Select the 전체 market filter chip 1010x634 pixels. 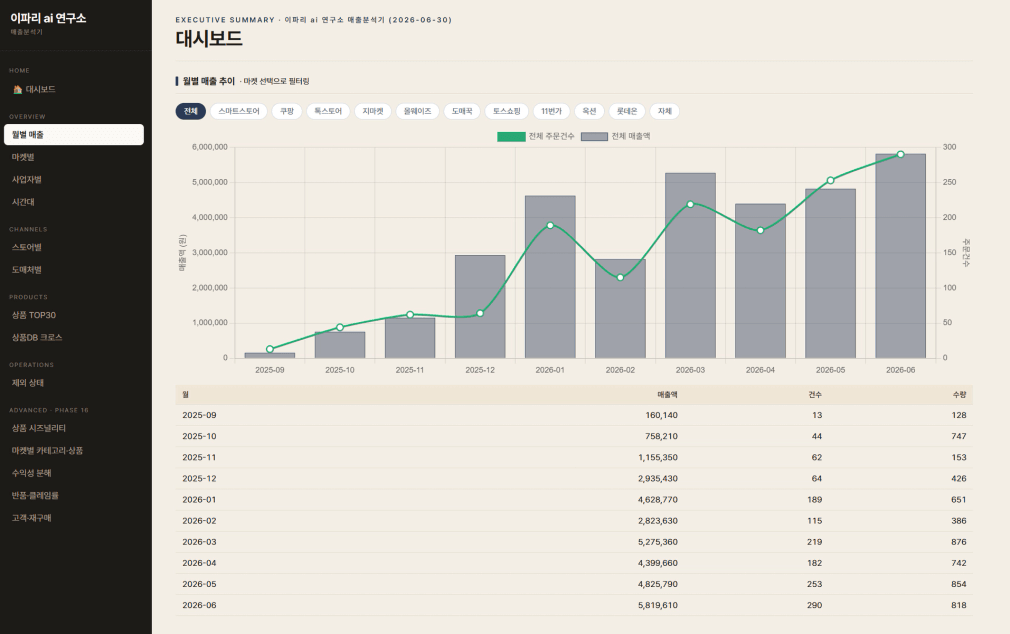pos(191,111)
